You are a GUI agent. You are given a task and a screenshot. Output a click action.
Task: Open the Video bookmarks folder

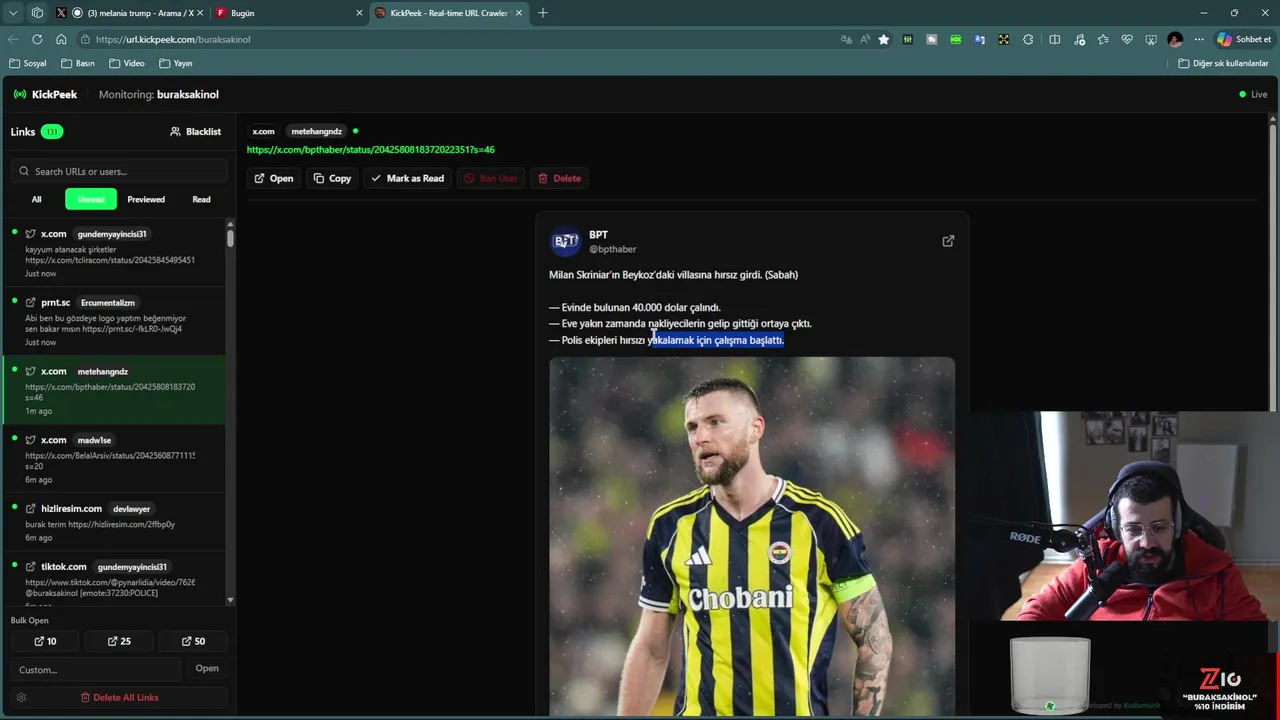coord(127,63)
